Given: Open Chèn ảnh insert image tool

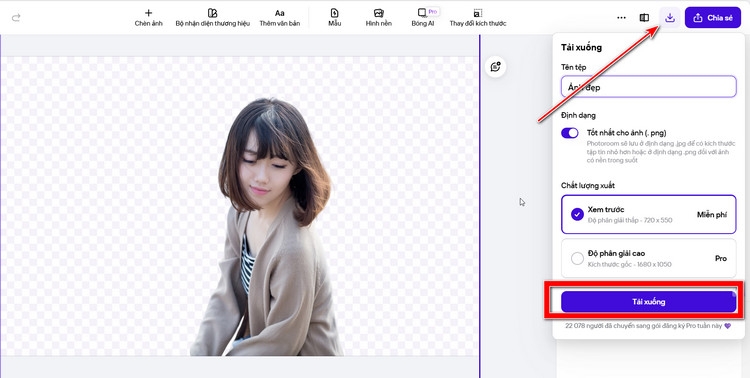Looking at the screenshot, I should tap(148, 18).
